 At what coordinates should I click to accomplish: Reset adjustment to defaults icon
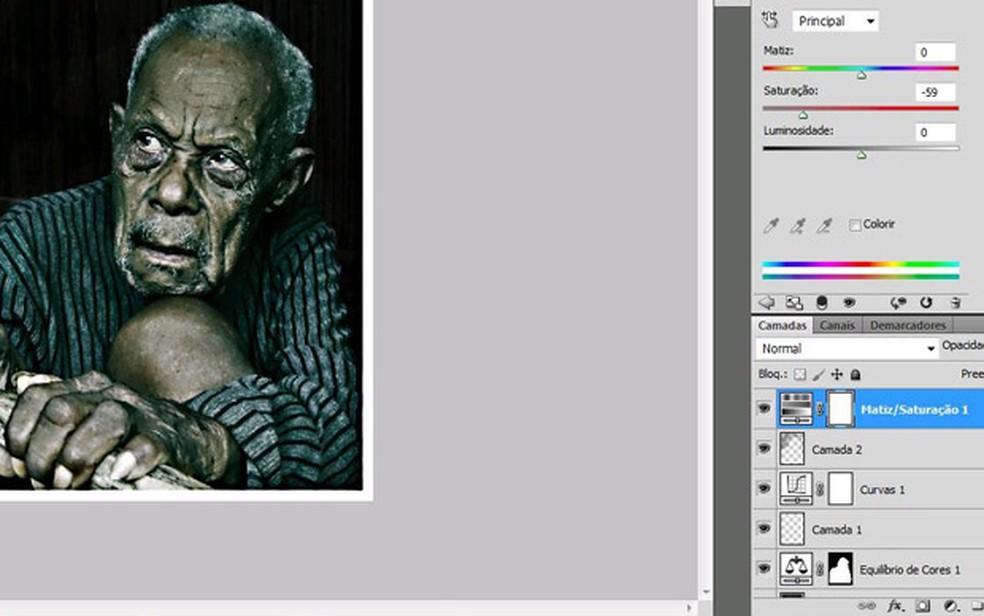(926, 302)
